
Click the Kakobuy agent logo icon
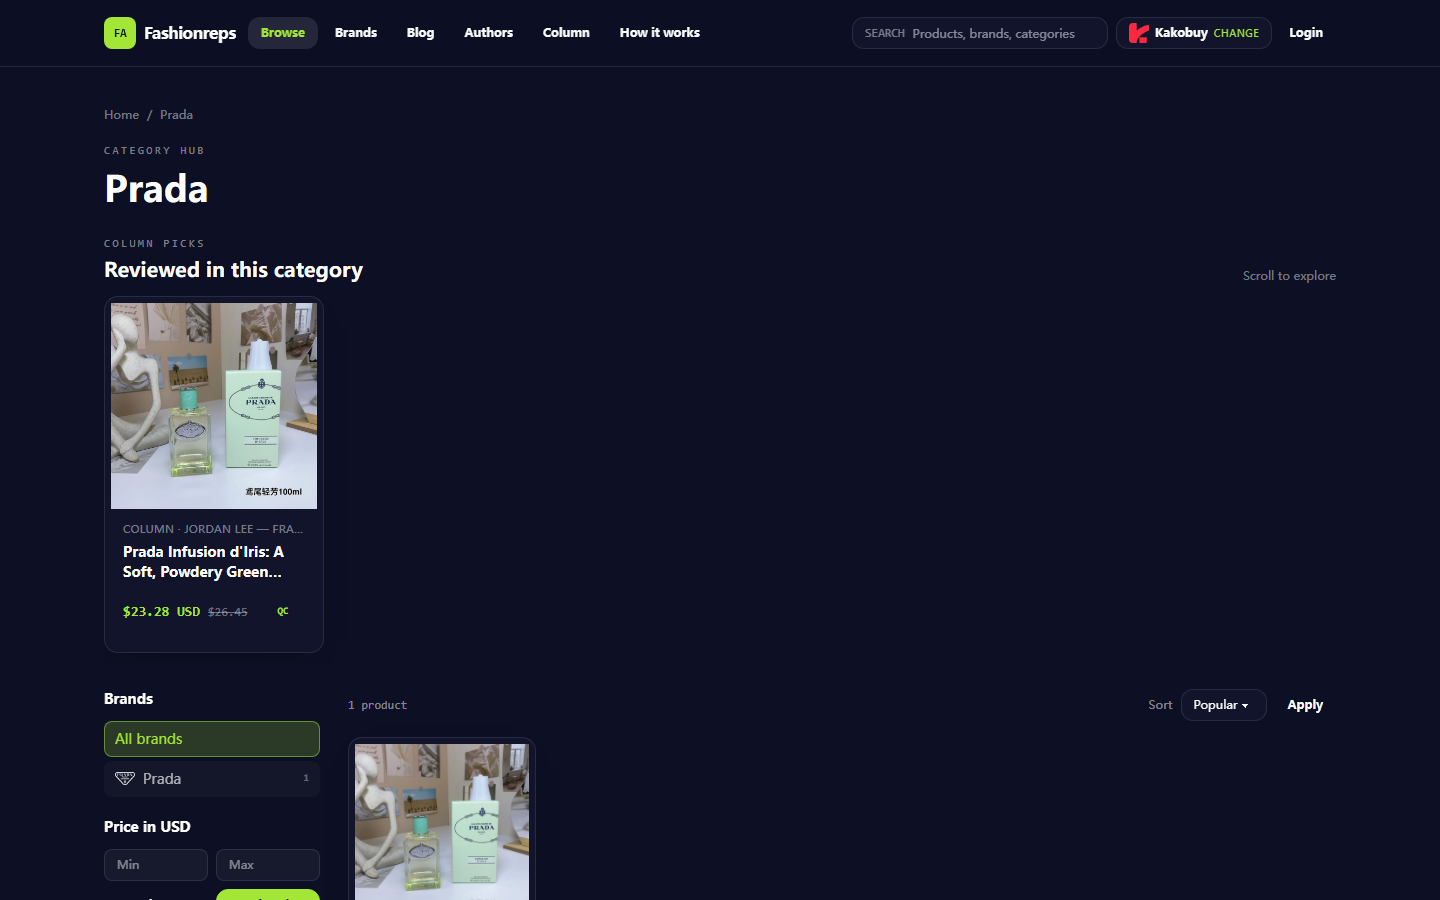coord(1138,33)
